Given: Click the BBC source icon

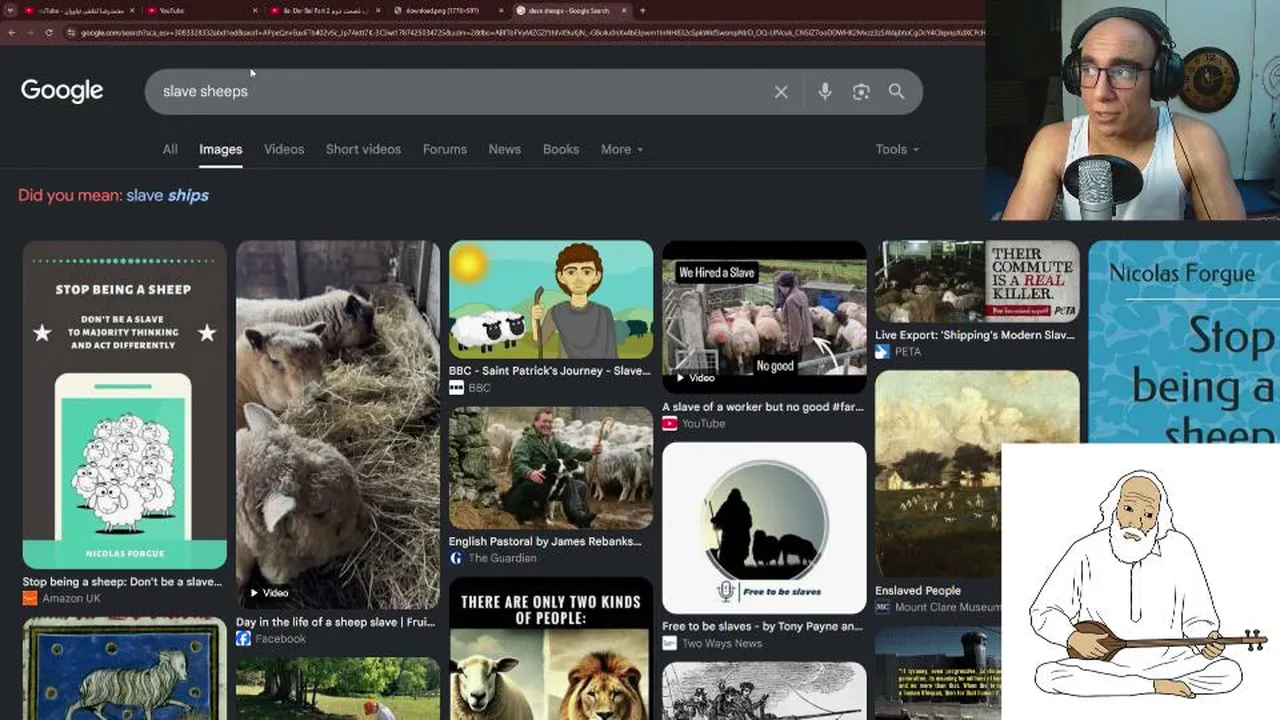Looking at the screenshot, I should click(456, 387).
